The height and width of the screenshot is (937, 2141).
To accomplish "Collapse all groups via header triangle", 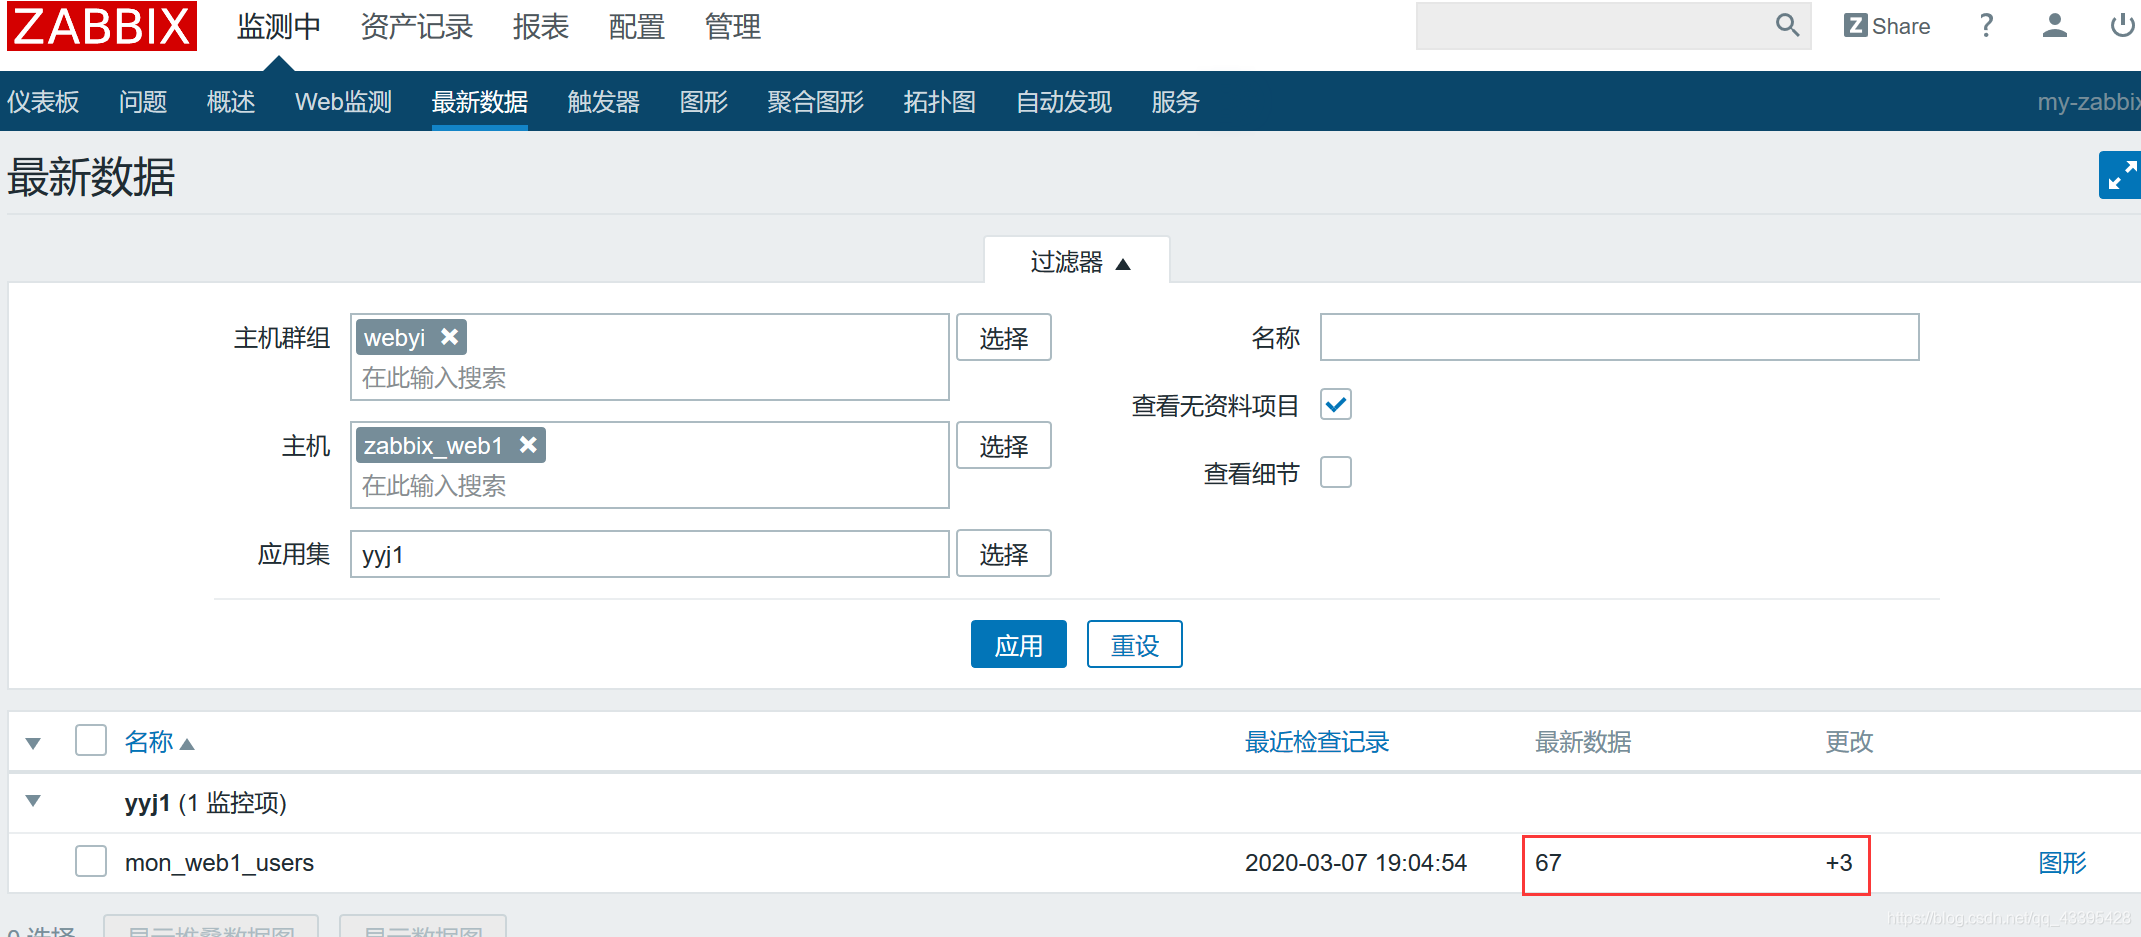I will (33, 743).
